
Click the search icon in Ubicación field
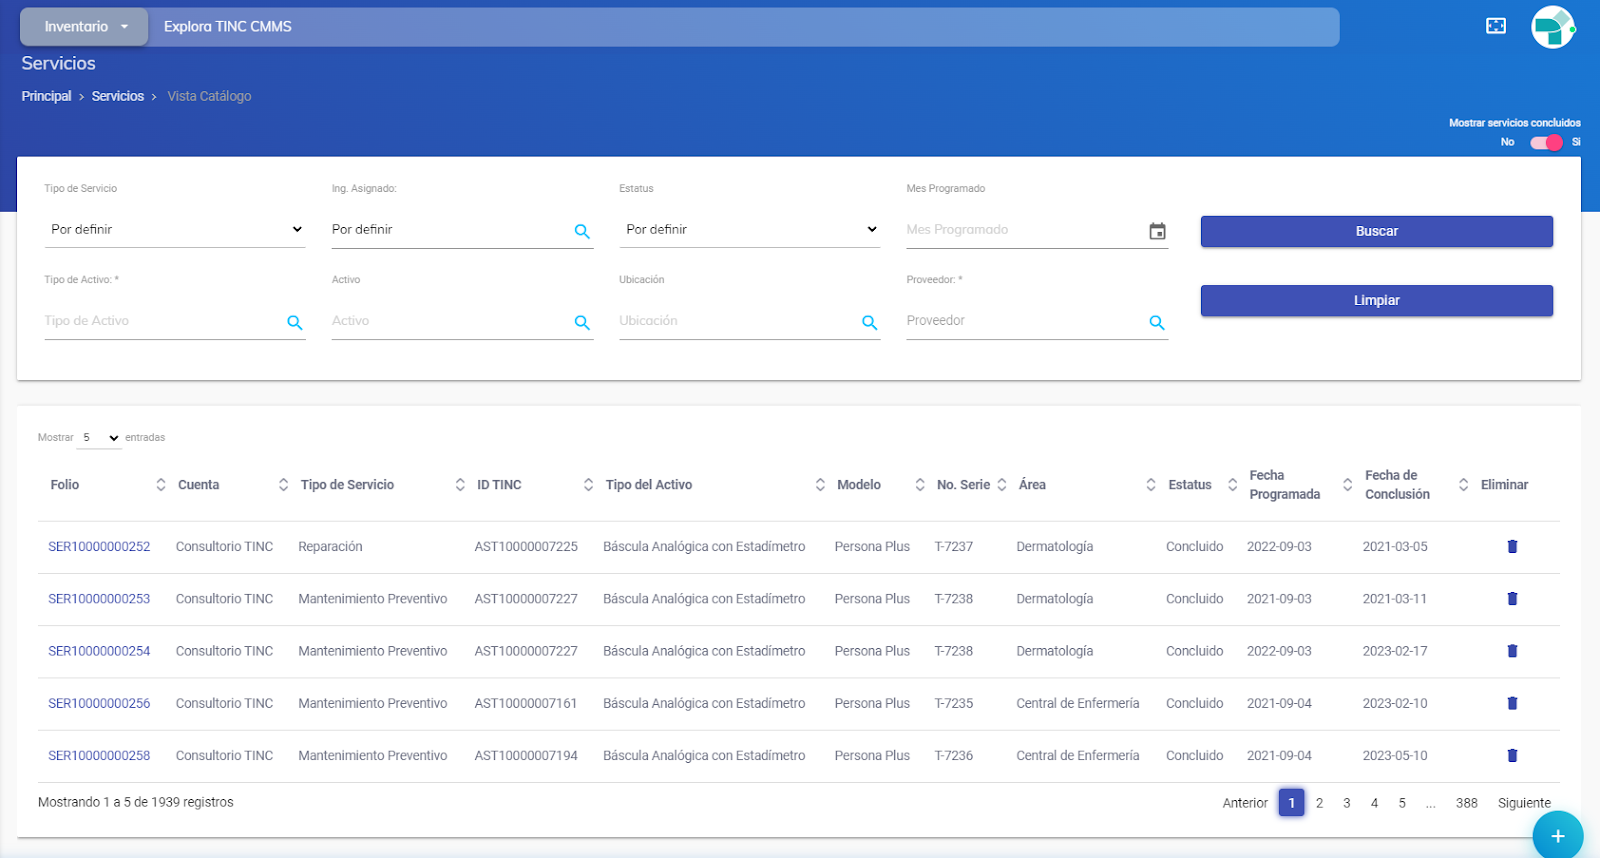tap(869, 322)
